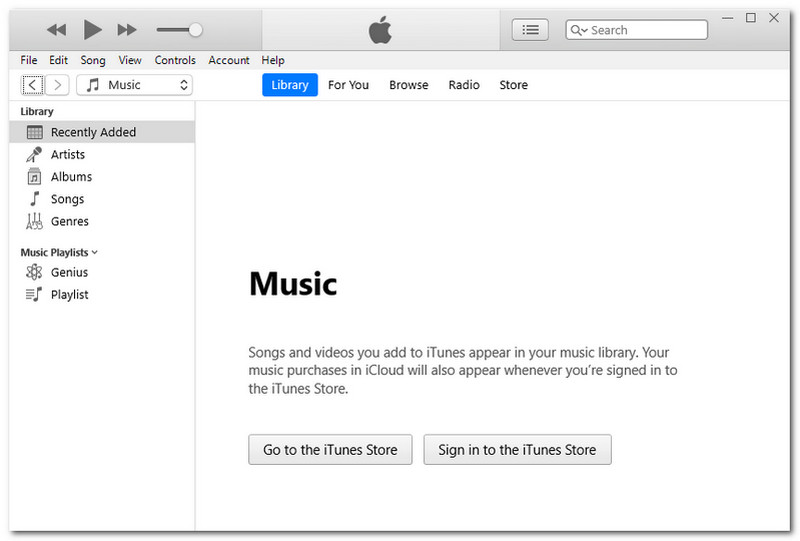Select Albums in the library sidebar
The height and width of the screenshot is (541, 800).
(102, 177)
